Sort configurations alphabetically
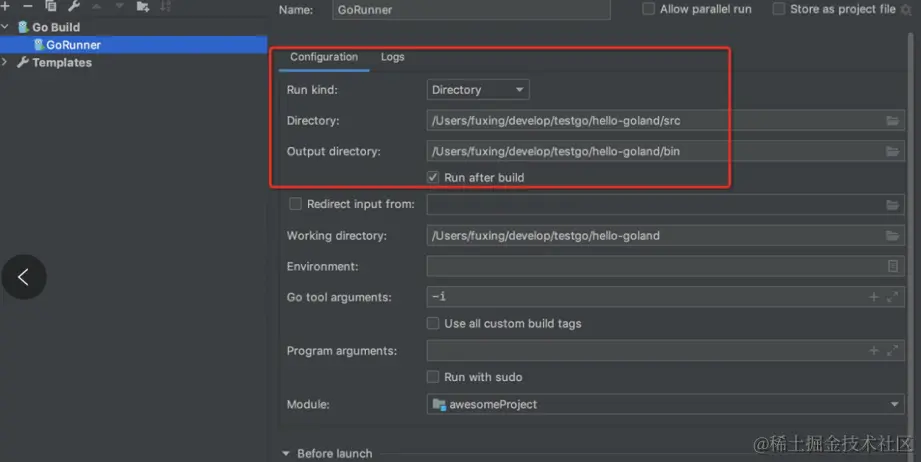921x462 pixels. pyautogui.click(x=166, y=6)
